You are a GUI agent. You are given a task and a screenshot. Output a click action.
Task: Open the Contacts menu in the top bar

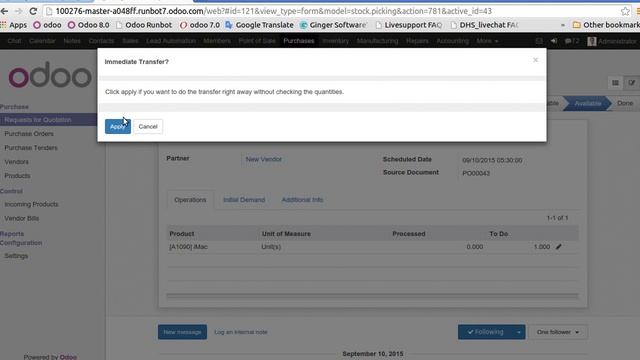pyautogui.click(x=101, y=41)
